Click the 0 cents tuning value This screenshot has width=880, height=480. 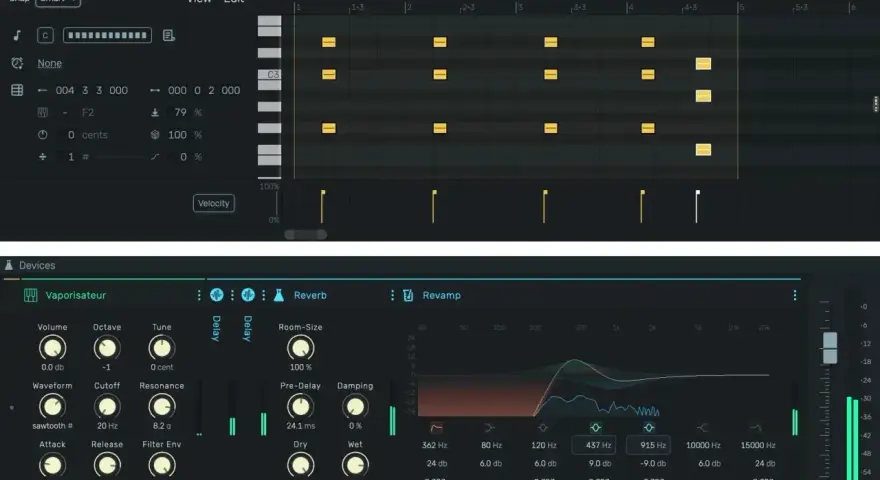tap(87, 135)
